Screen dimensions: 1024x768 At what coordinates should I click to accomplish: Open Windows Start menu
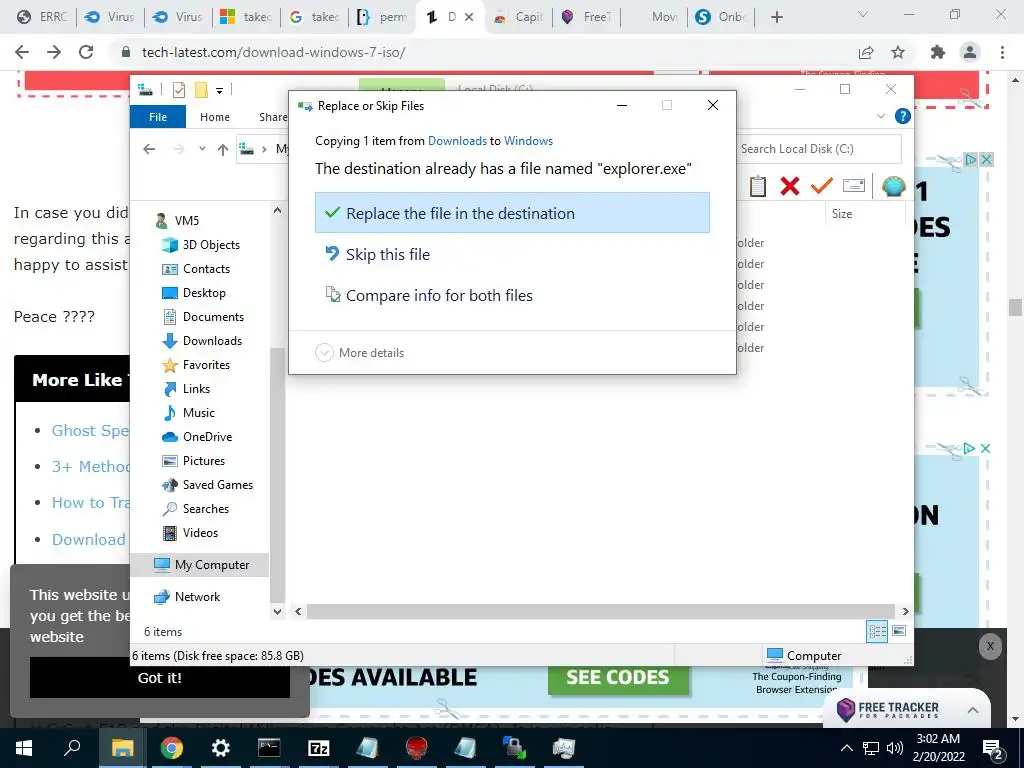click(24, 748)
